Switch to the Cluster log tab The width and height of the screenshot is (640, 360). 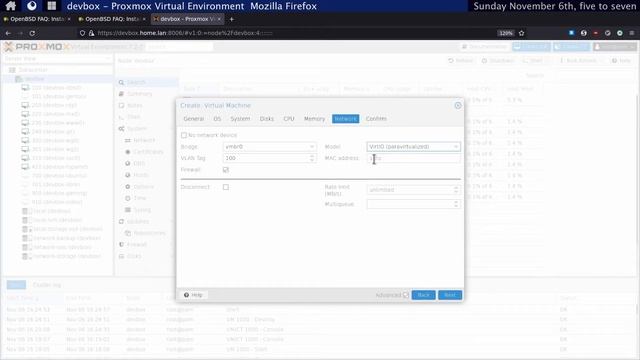point(47,285)
